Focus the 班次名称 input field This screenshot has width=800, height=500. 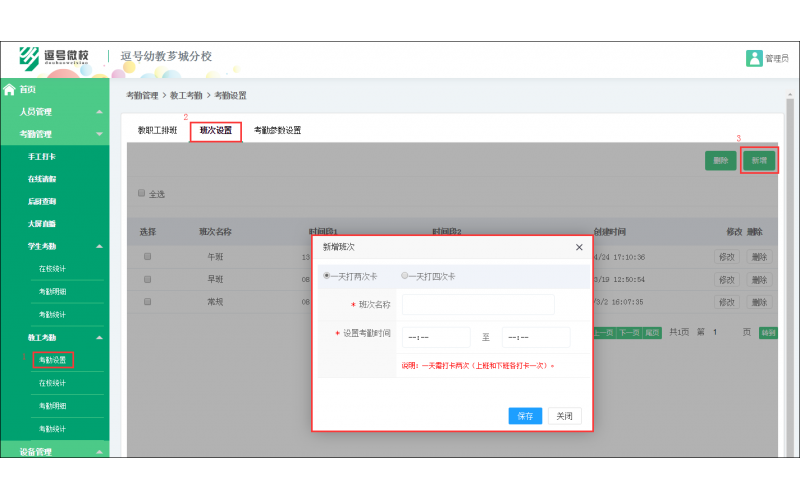pyautogui.click(x=478, y=305)
